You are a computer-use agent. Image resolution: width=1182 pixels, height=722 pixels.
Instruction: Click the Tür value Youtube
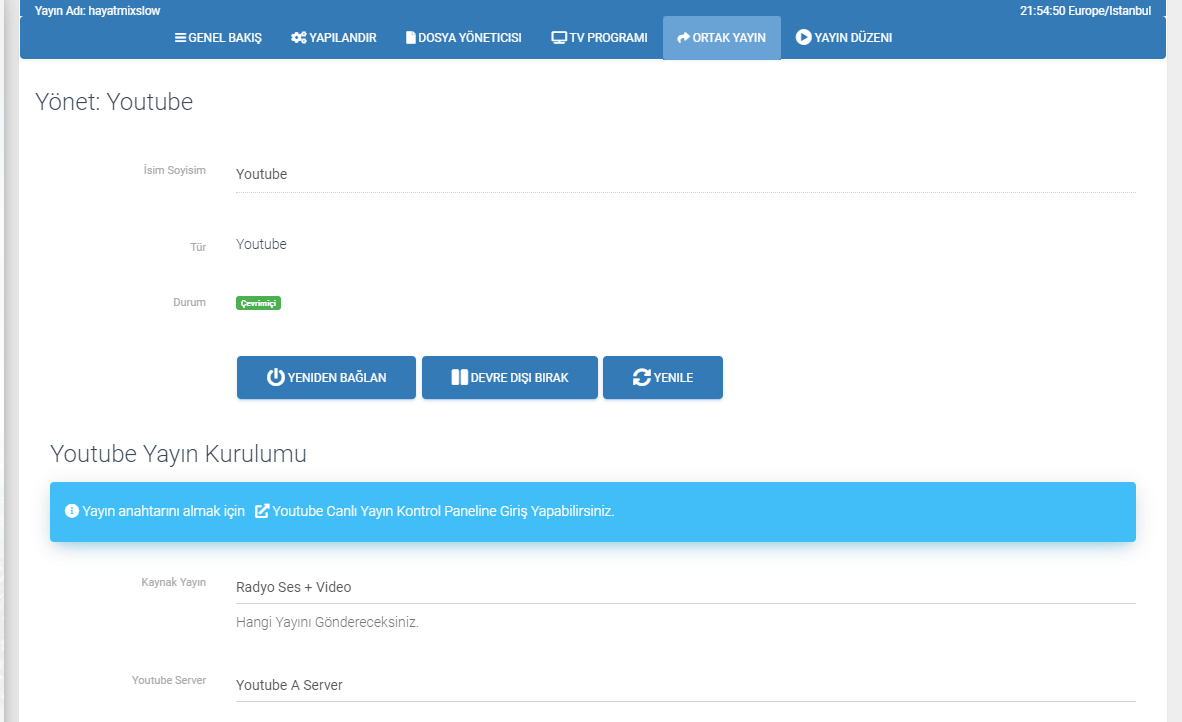261,244
